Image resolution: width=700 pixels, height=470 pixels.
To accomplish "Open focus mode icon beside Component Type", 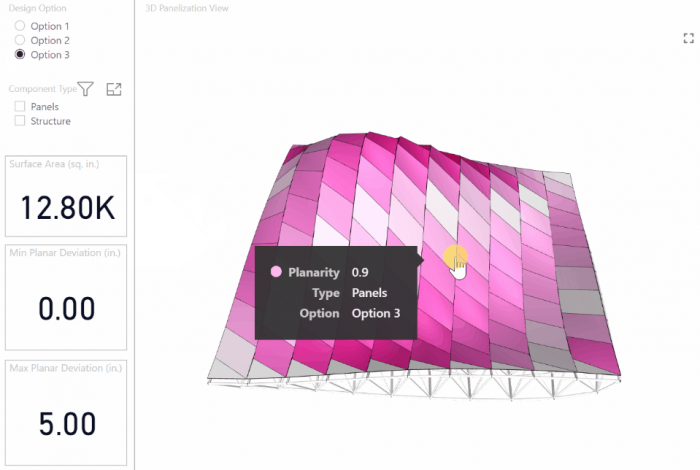I will pos(114,89).
